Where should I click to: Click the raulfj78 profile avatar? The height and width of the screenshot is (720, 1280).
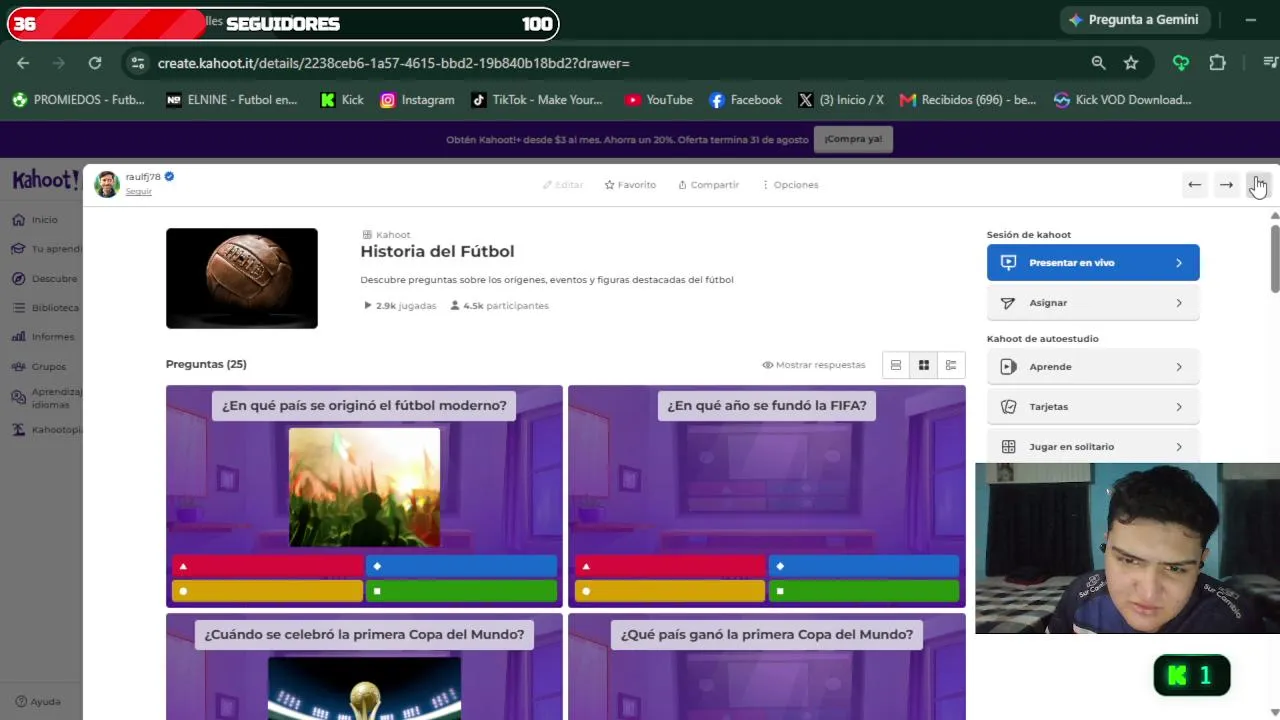click(x=107, y=184)
